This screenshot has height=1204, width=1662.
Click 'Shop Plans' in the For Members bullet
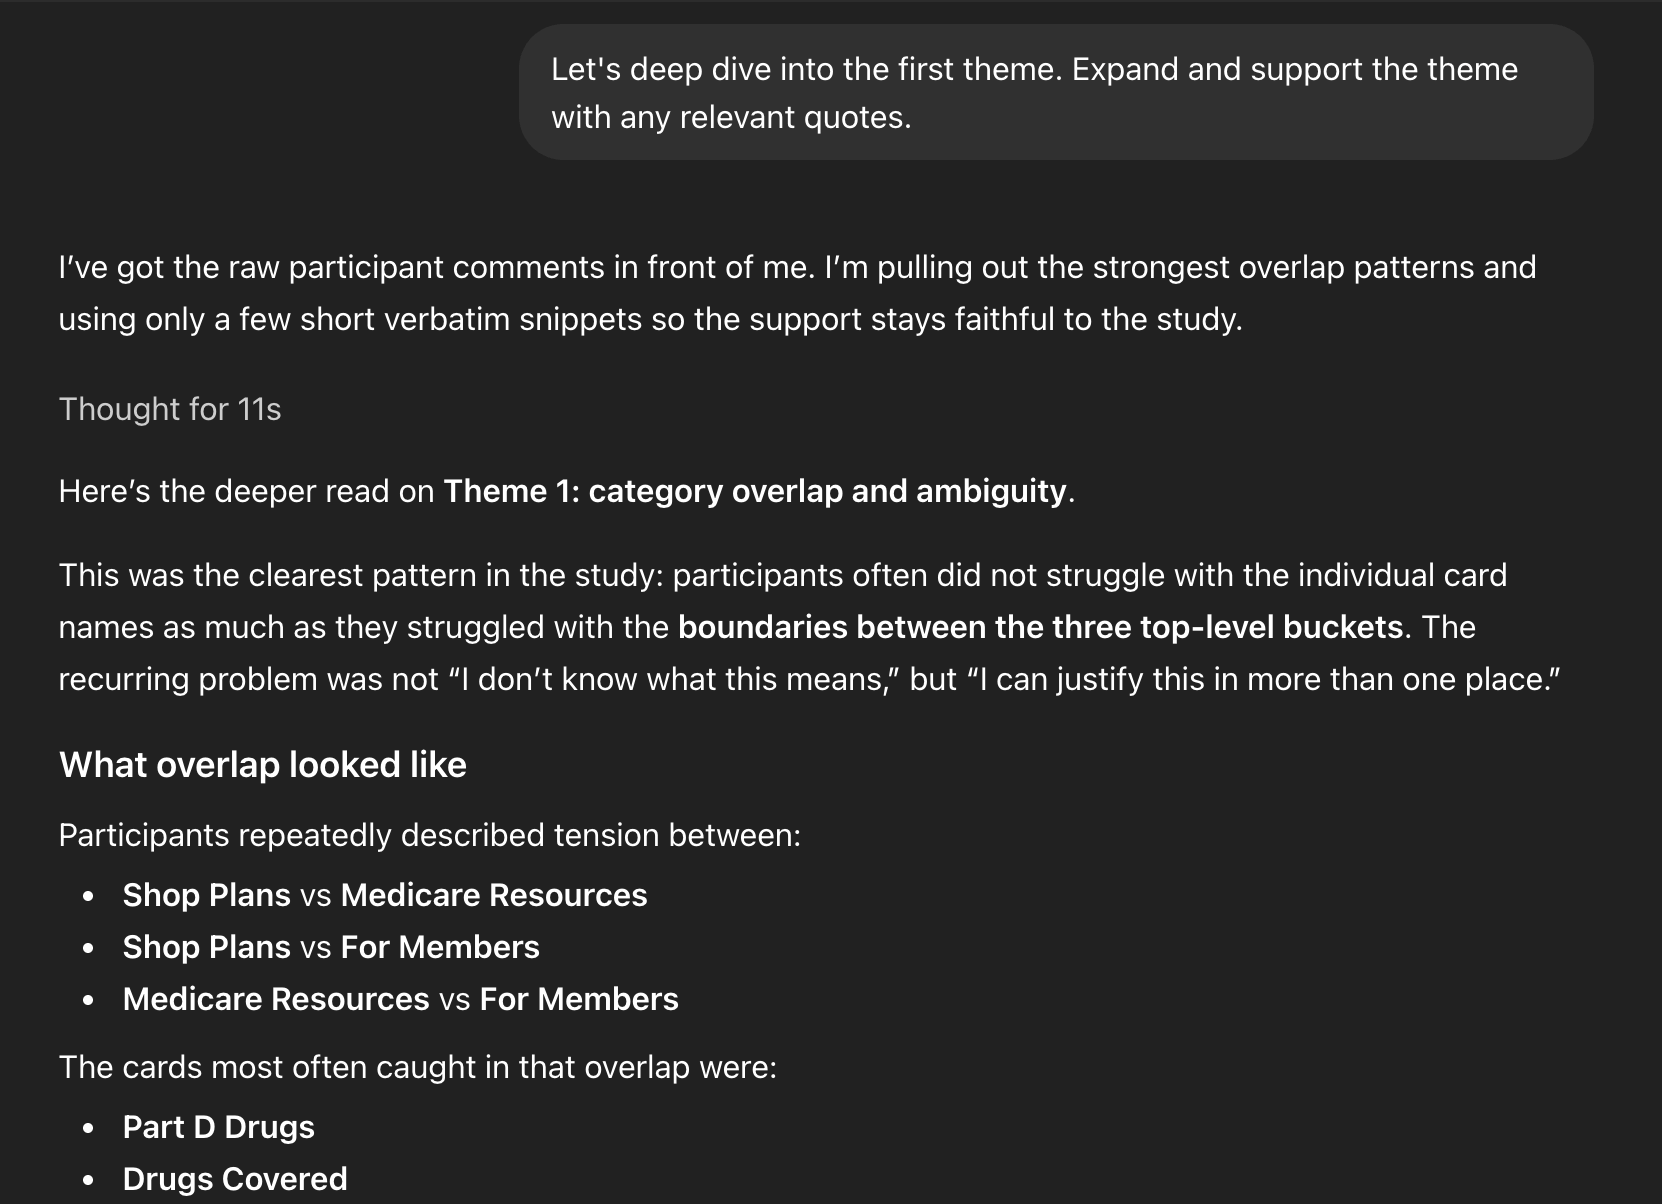[x=206, y=947]
